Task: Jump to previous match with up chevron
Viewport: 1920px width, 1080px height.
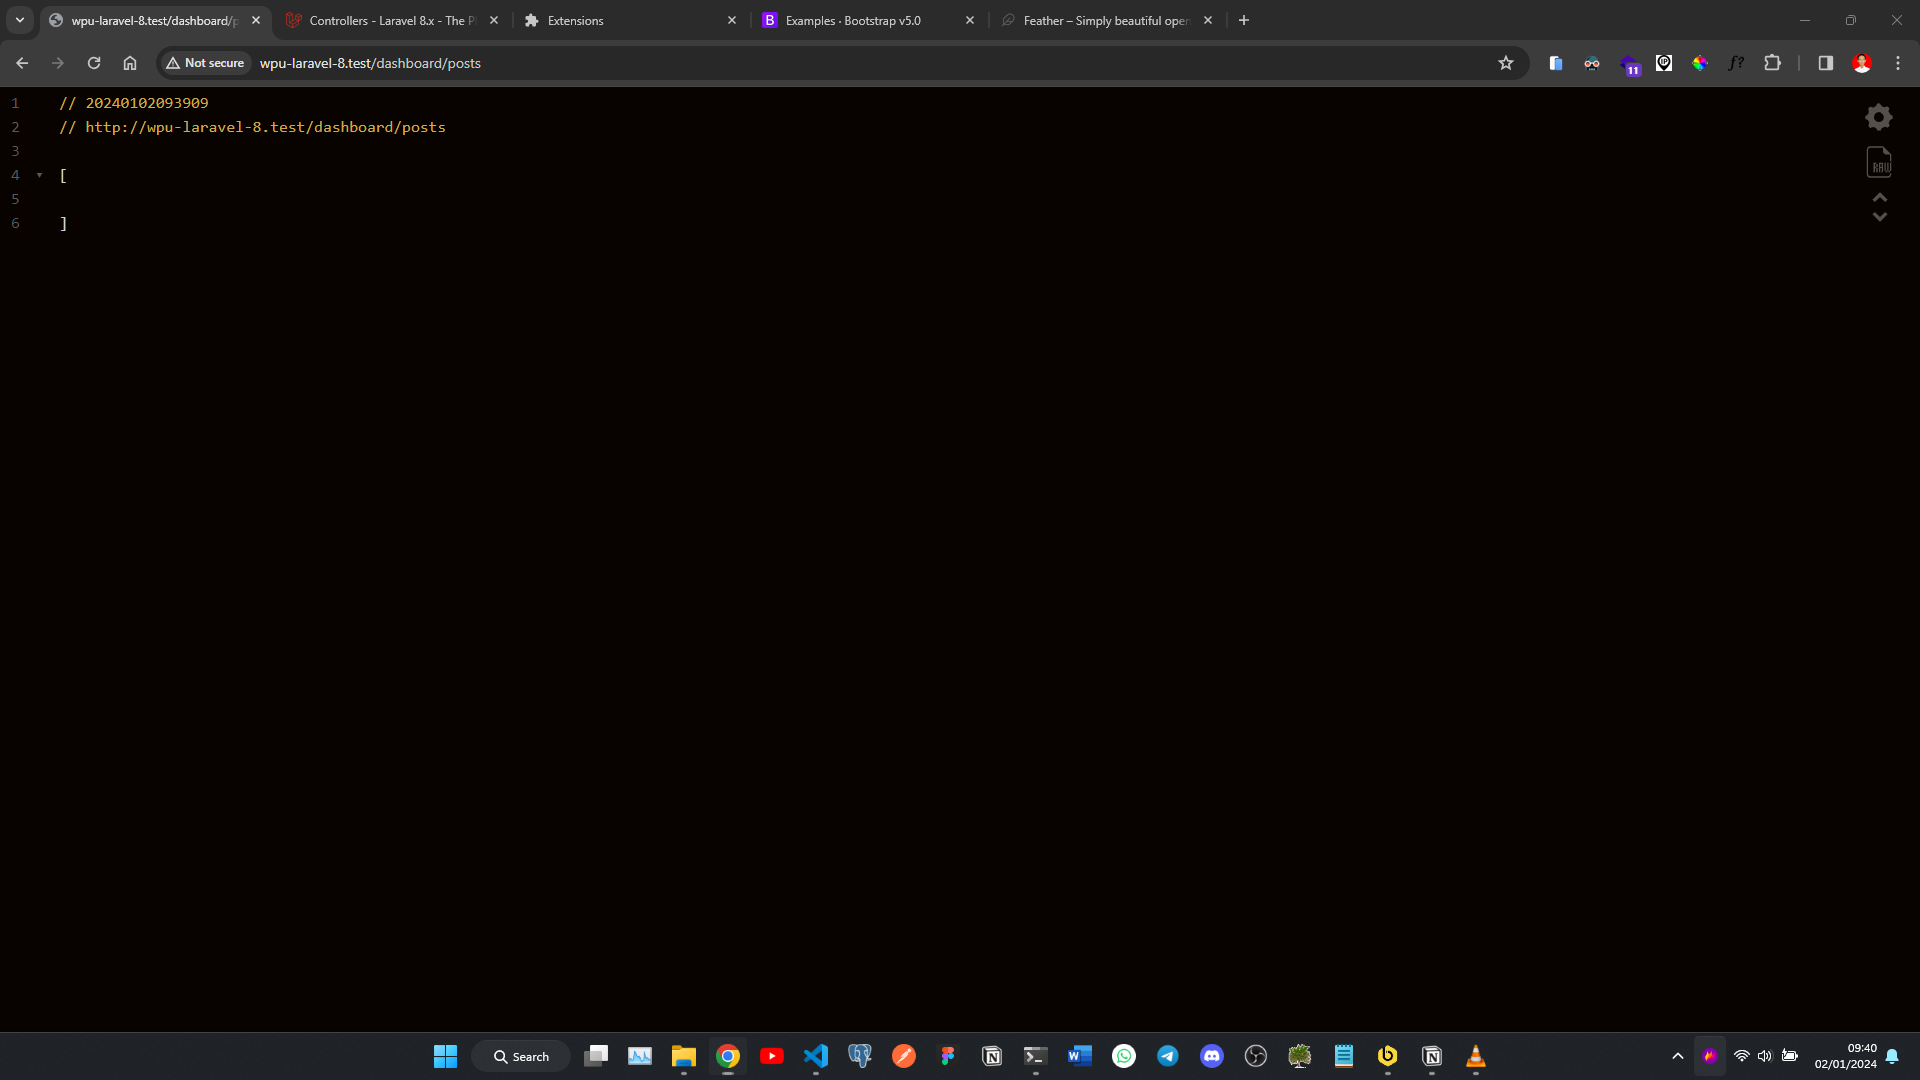Action: point(1879,197)
